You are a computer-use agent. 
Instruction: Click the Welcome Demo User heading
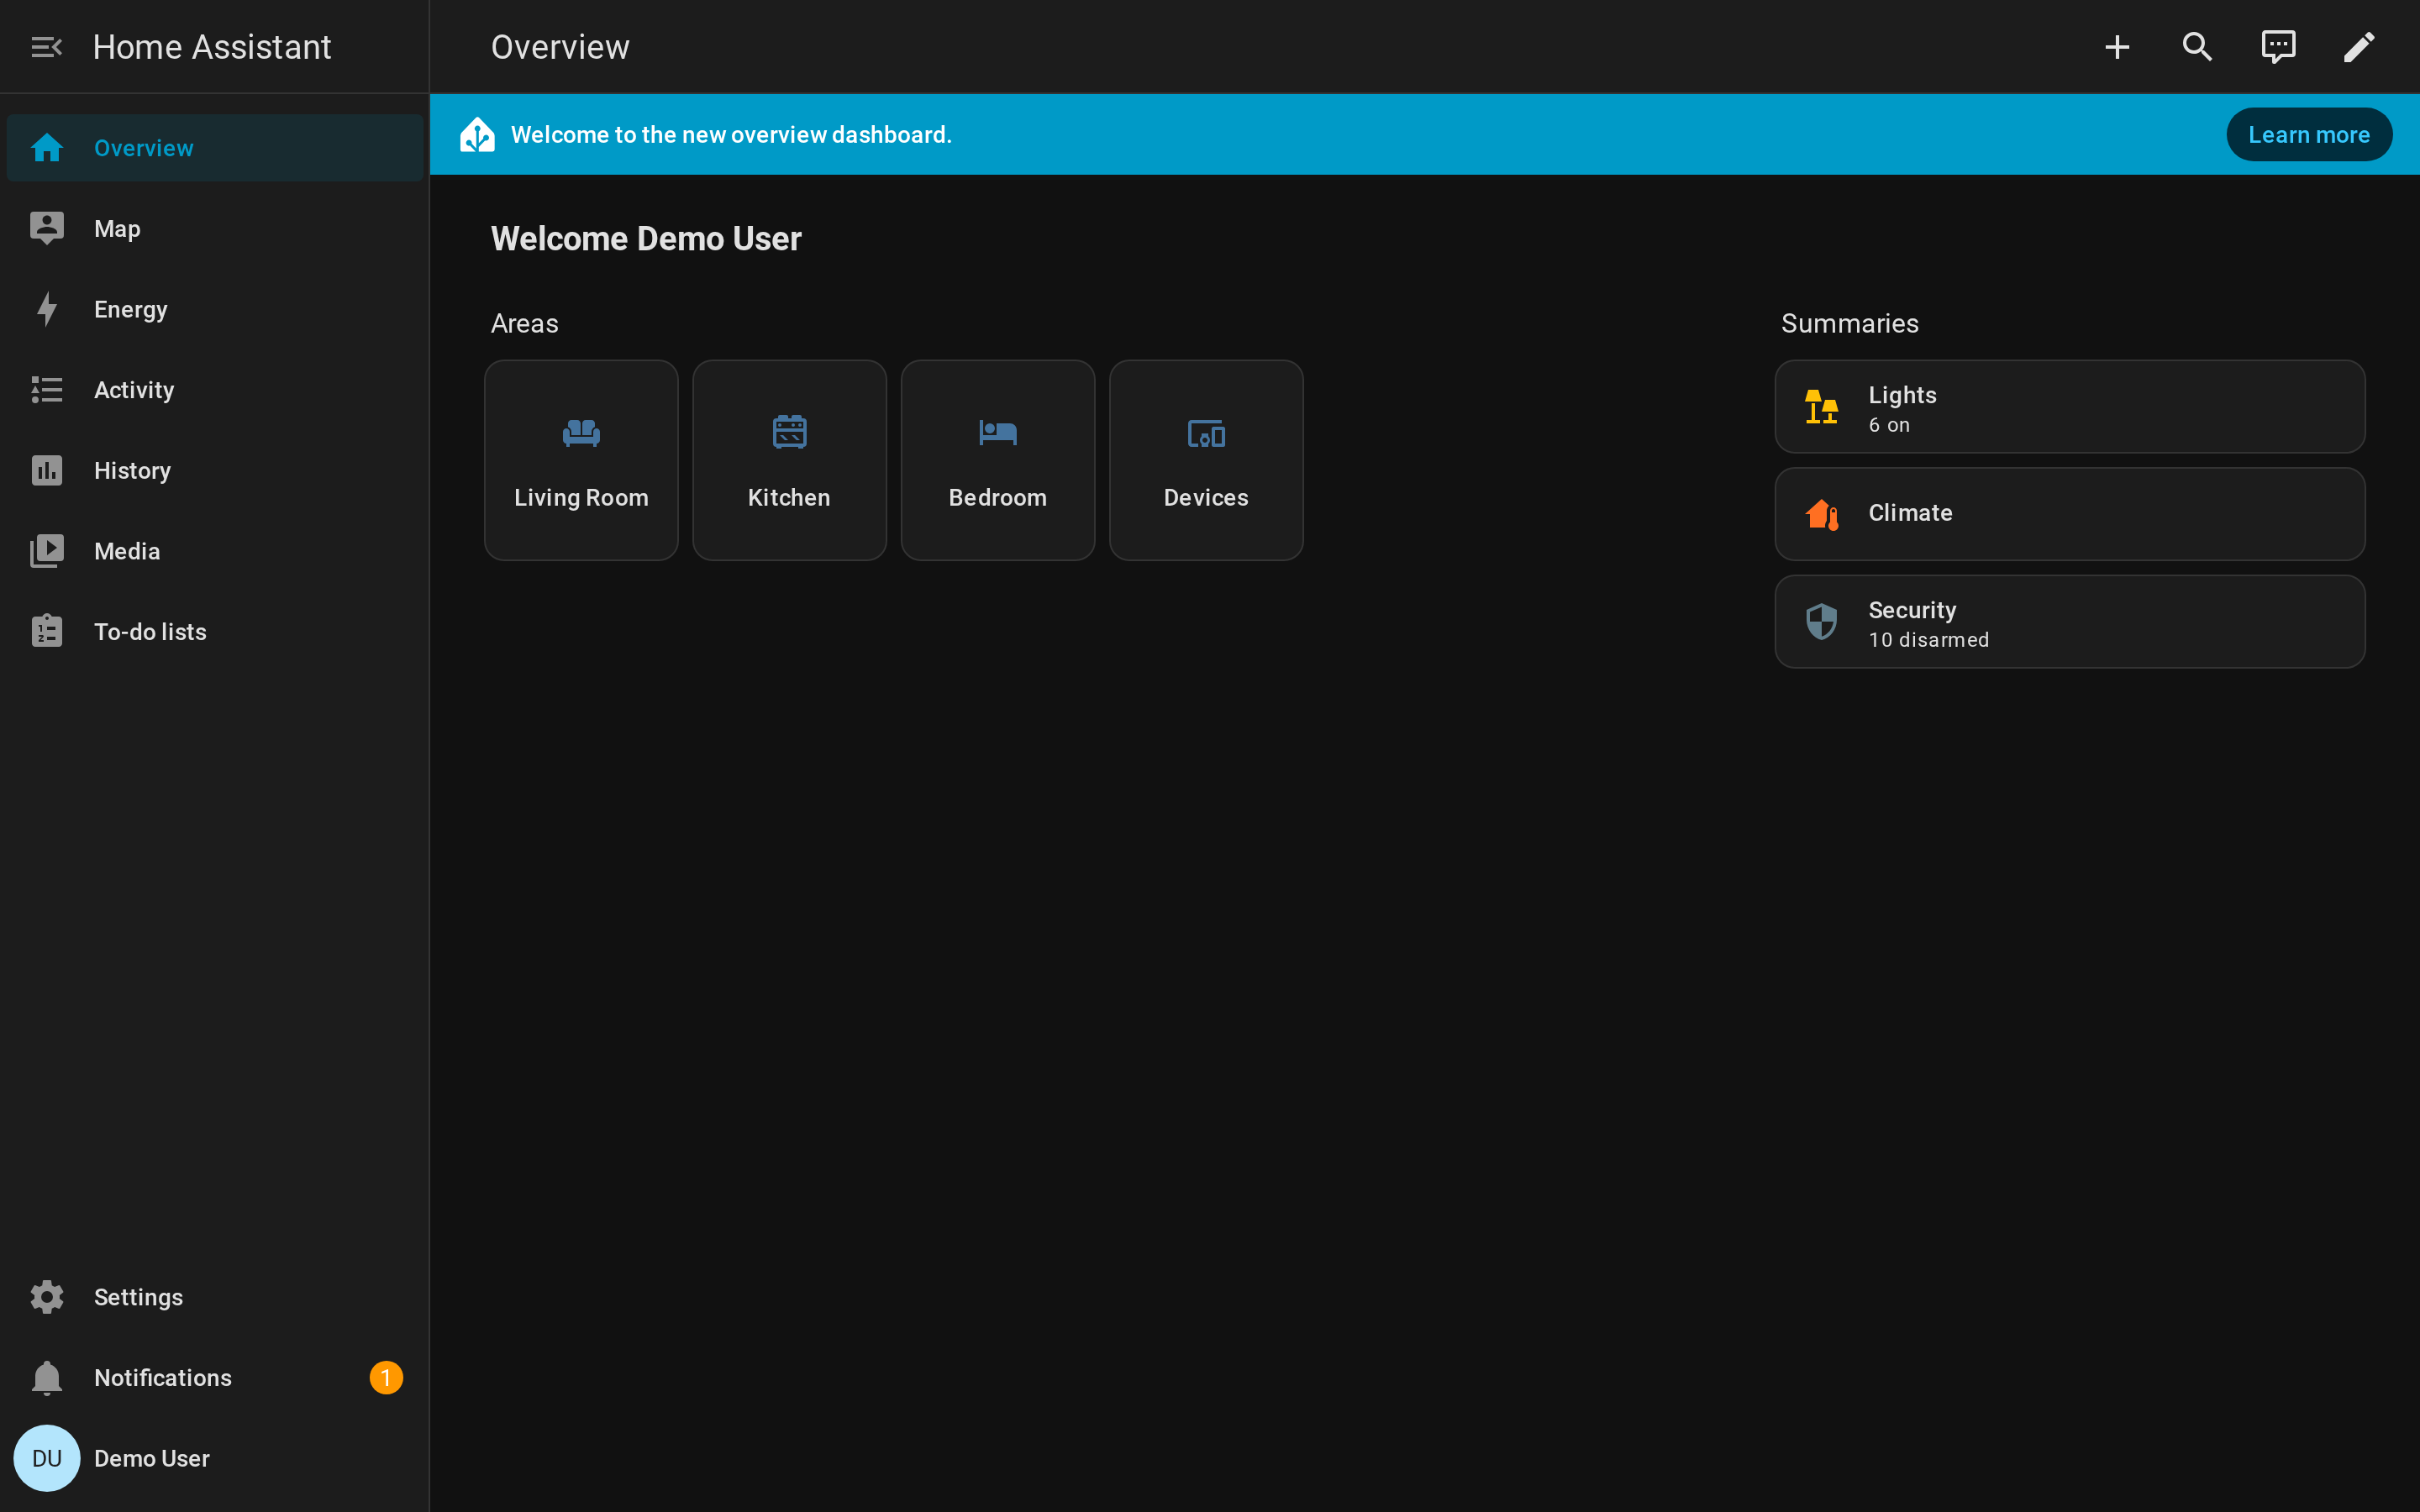(x=646, y=239)
